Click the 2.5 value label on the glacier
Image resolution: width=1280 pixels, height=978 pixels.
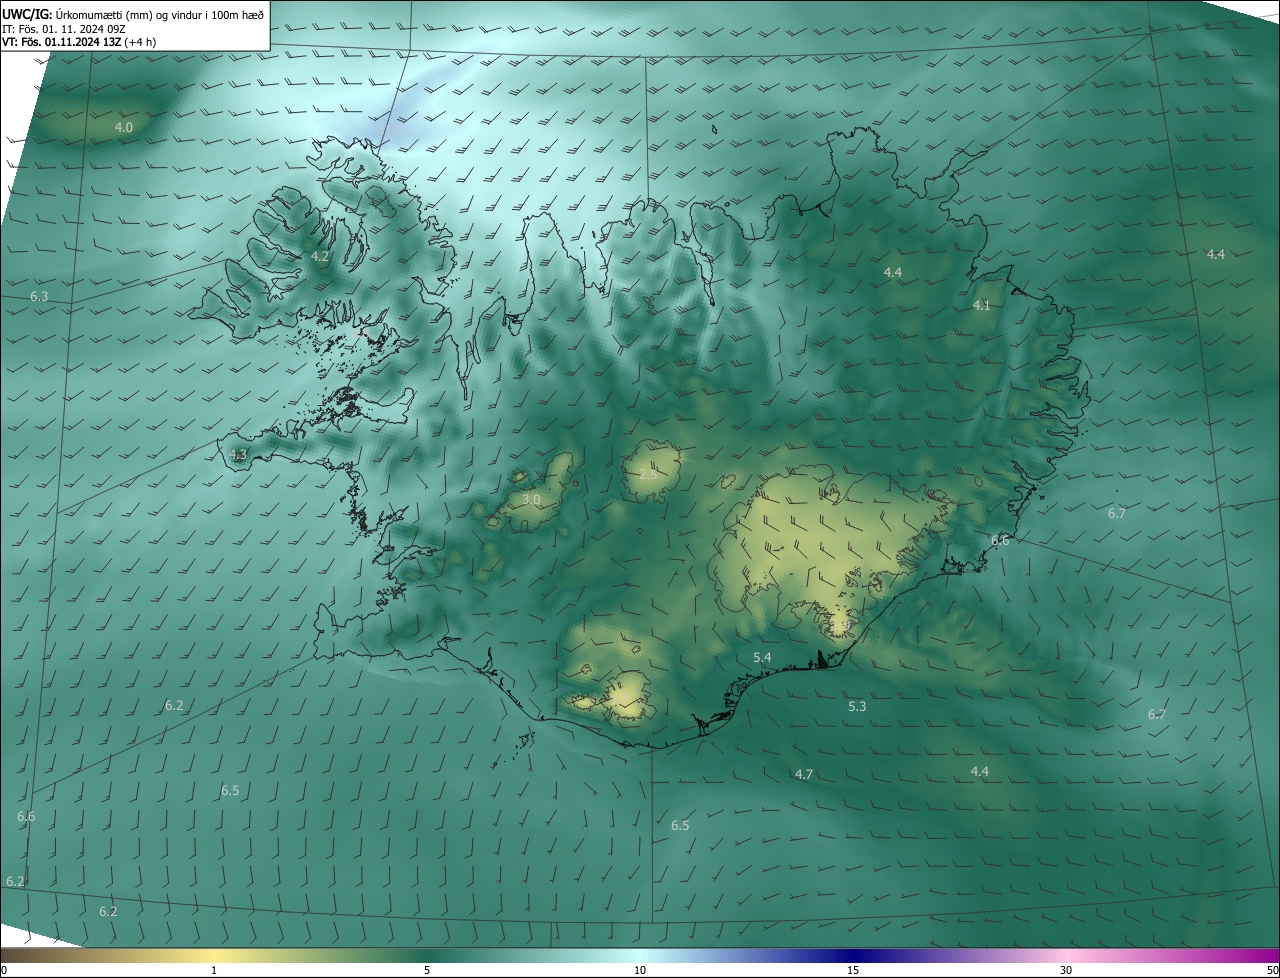coord(648,474)
